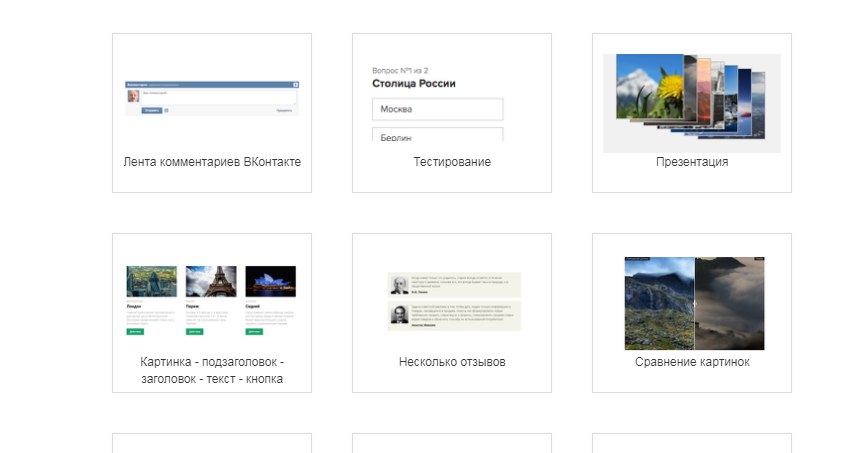Open the Несколько отзывов preview image
Screen dimensions: 848x453
tap(454, 301)
